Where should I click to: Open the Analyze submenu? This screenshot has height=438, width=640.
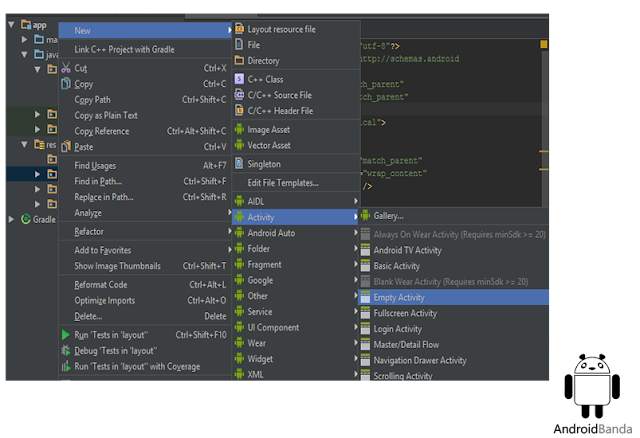(x=145, y=213)
